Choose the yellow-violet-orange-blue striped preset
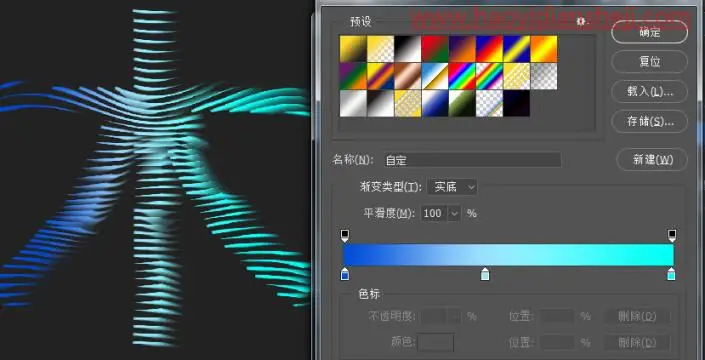Screen dimensions: 705x360 (x=380, y=76)
